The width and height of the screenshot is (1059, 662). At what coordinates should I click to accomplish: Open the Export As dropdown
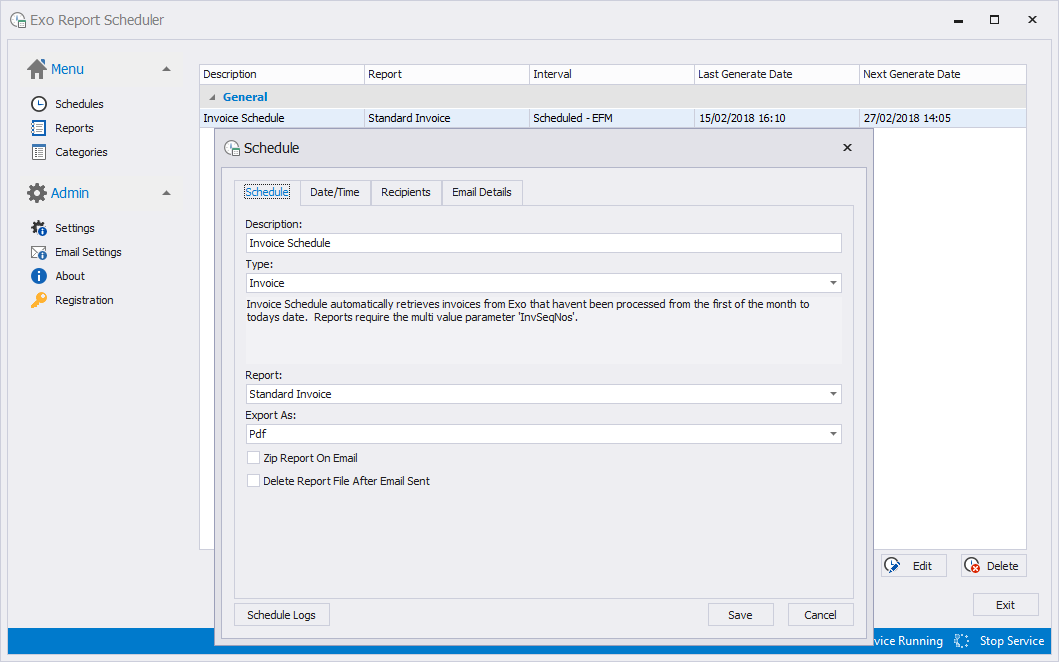coord(833,434)
